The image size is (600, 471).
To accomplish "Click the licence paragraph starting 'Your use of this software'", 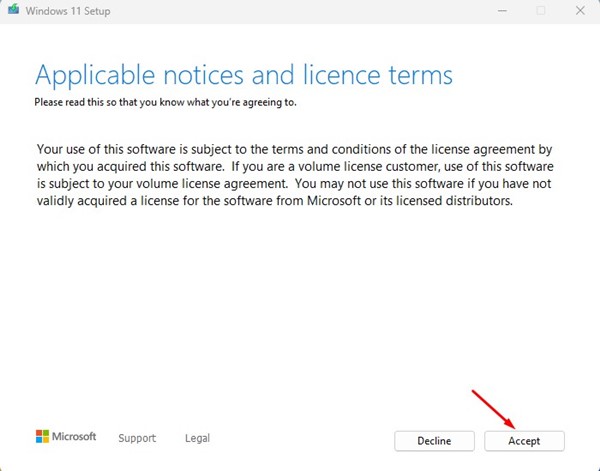I will [295, 175].
